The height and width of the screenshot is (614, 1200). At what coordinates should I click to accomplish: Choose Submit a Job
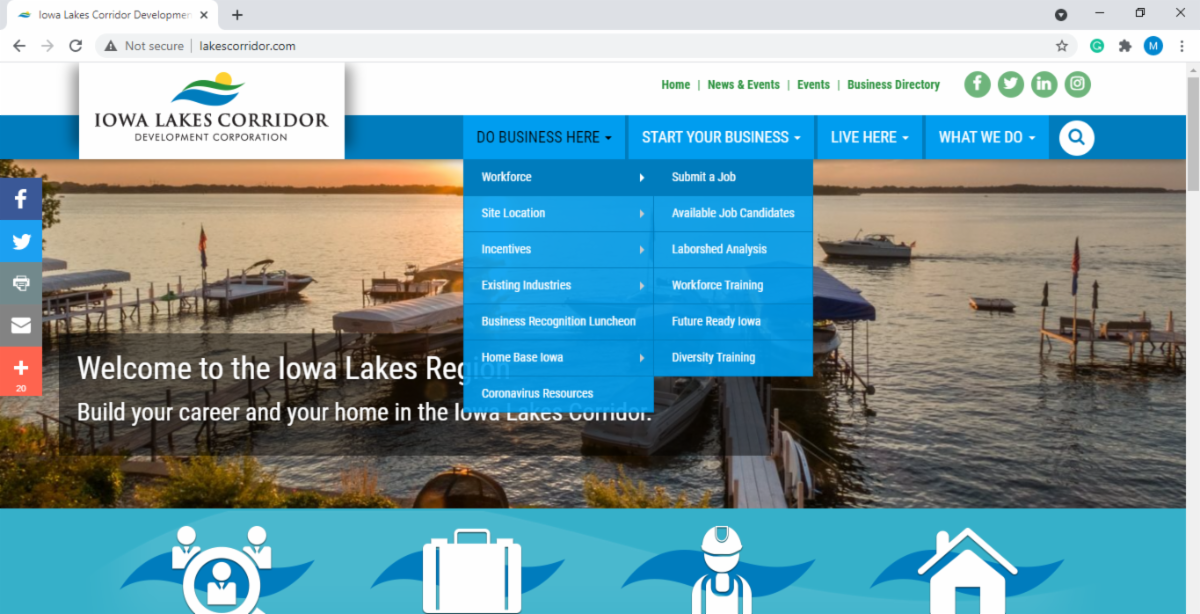tap(733, 177)
